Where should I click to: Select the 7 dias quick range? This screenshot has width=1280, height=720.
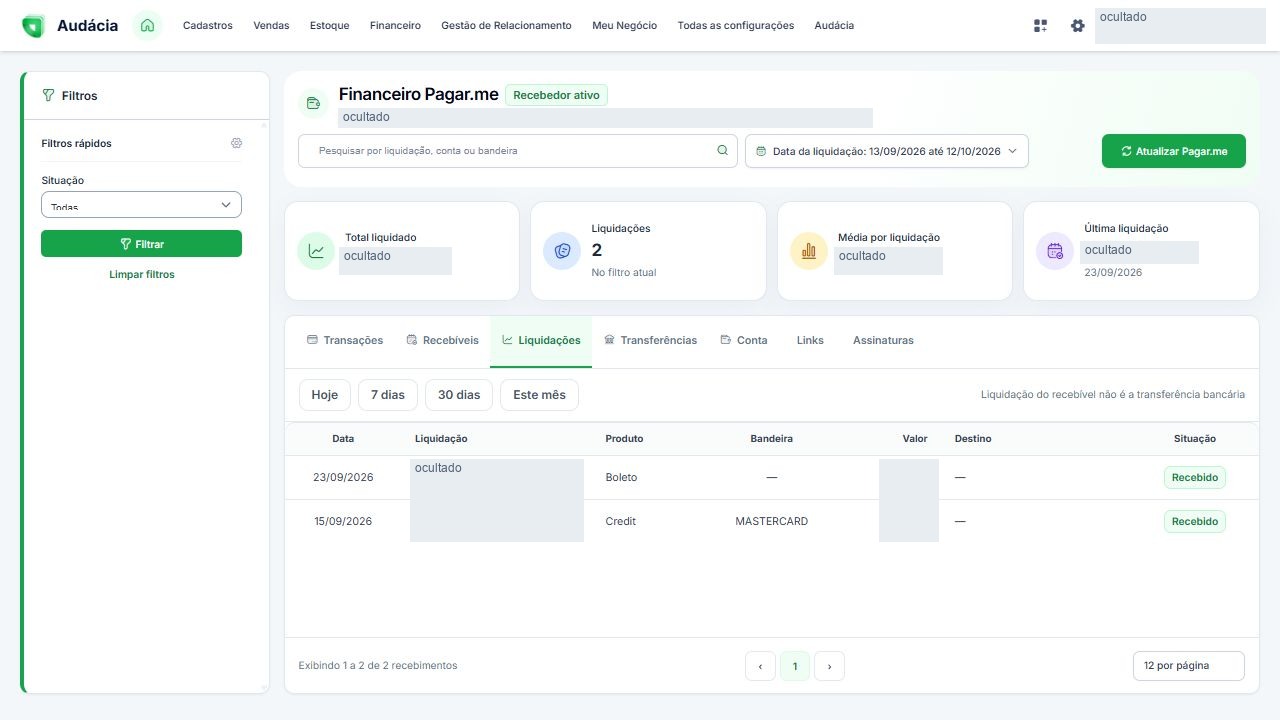388,395
